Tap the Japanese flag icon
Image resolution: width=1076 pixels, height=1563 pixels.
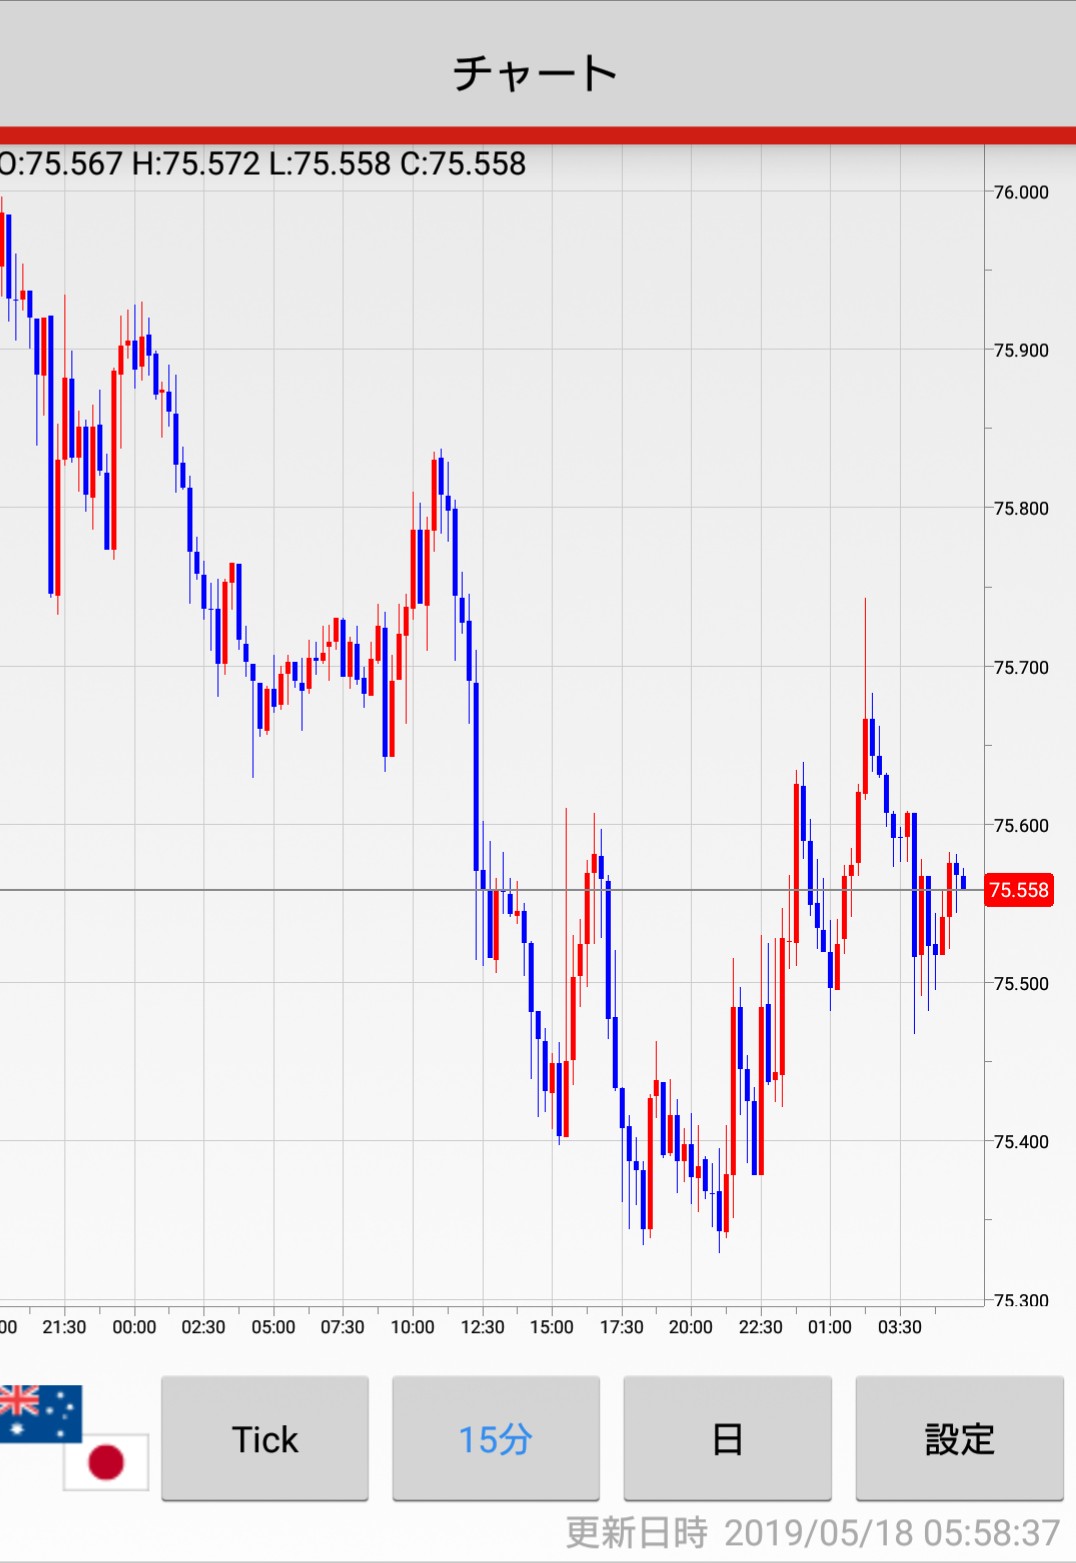(x=106, y=1461)
